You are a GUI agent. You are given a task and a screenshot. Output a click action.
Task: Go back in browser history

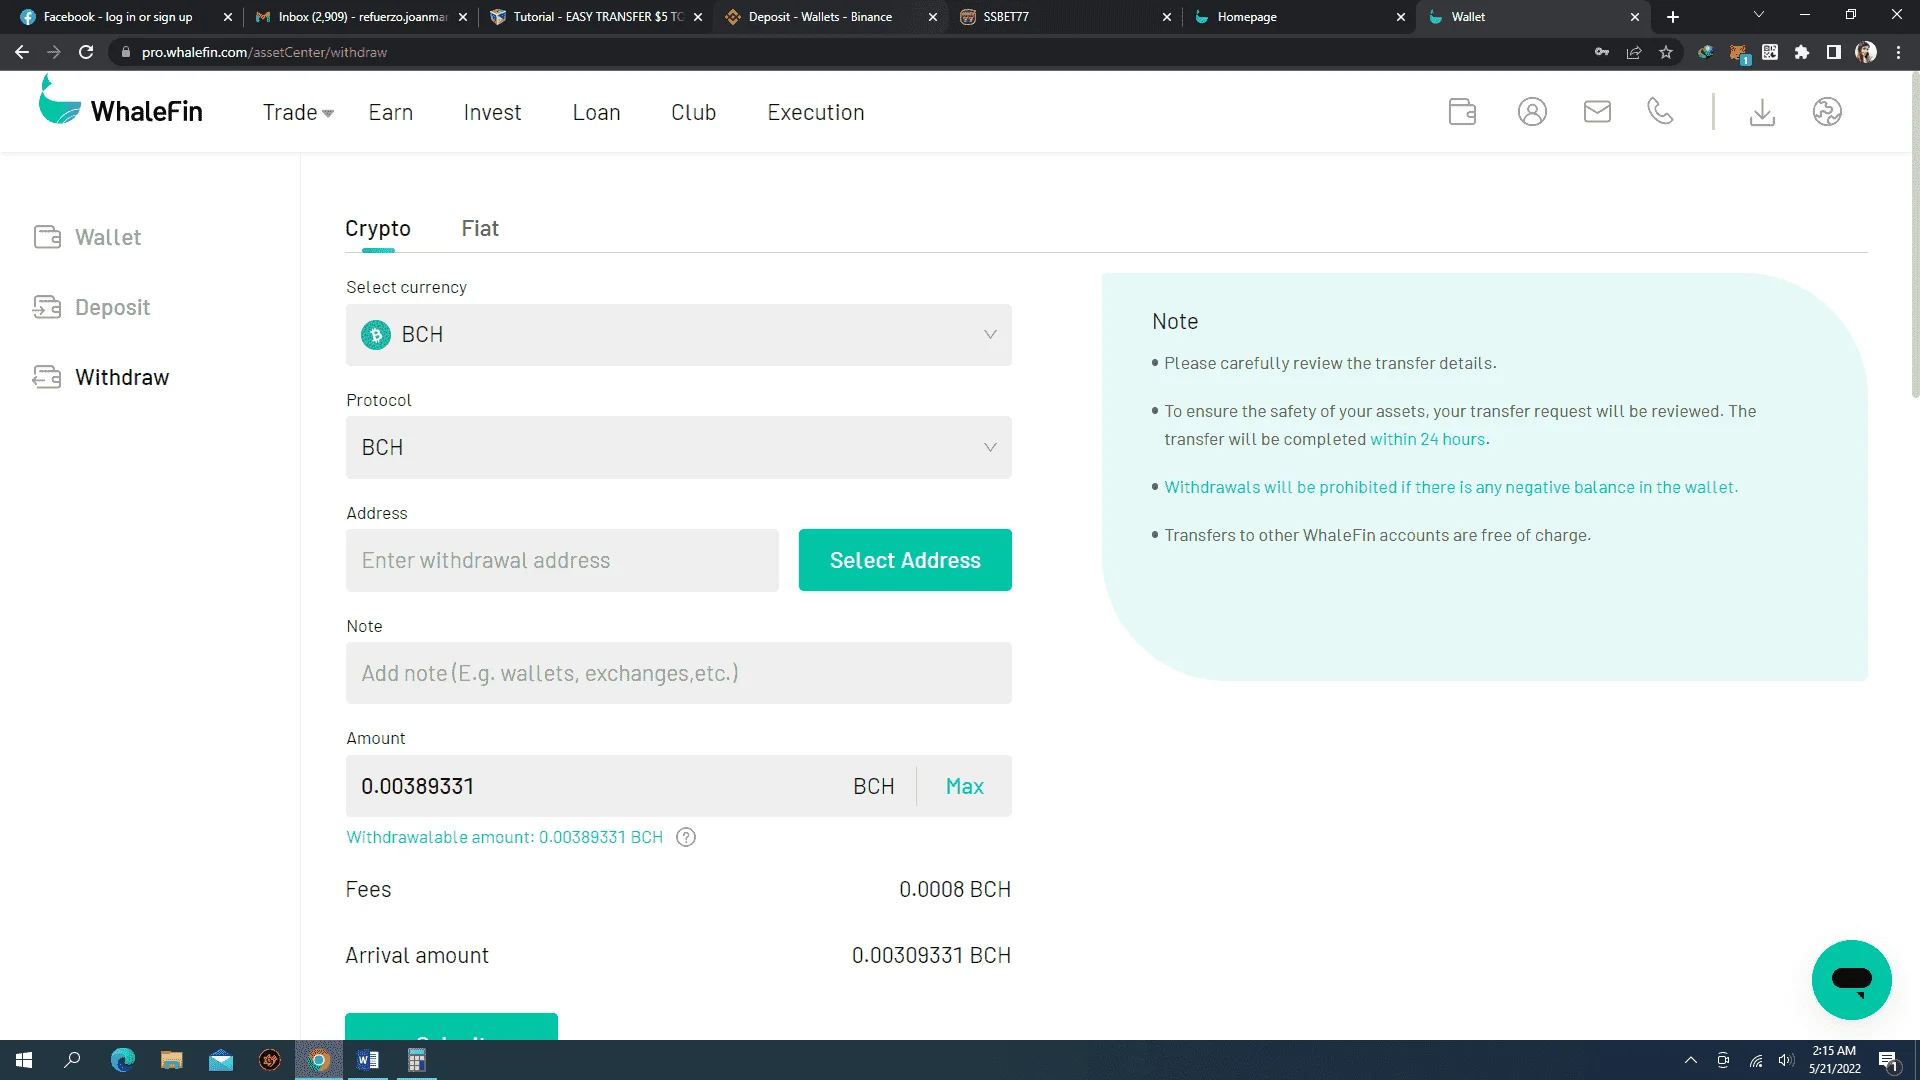point(22,52)
